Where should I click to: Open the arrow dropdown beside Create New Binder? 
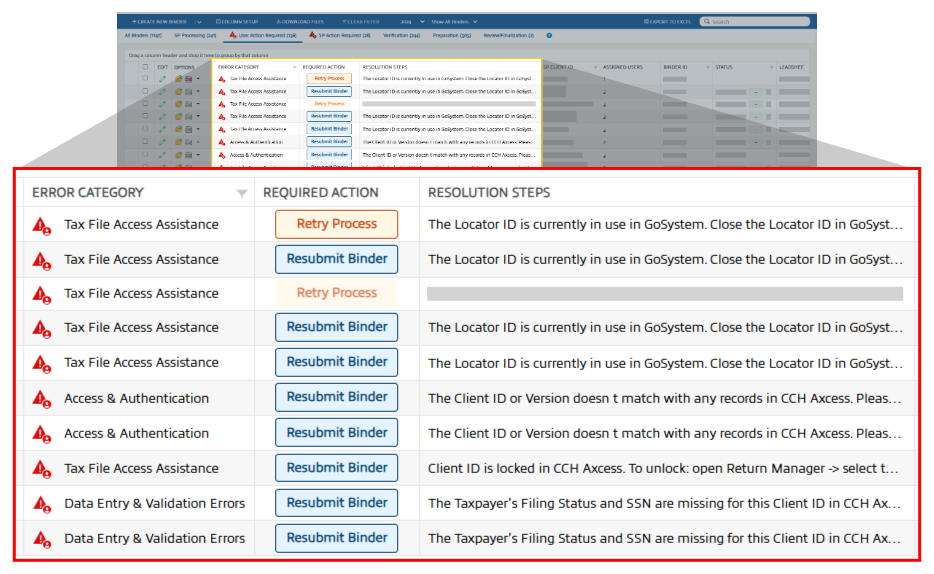click(199, 21)
